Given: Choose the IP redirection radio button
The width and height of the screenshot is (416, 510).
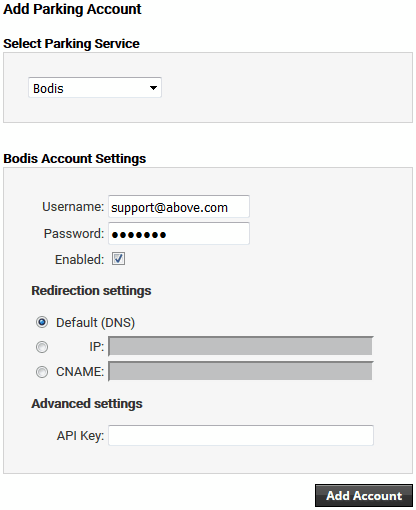Looking at the screenshot, I should [x=42, y=347].
